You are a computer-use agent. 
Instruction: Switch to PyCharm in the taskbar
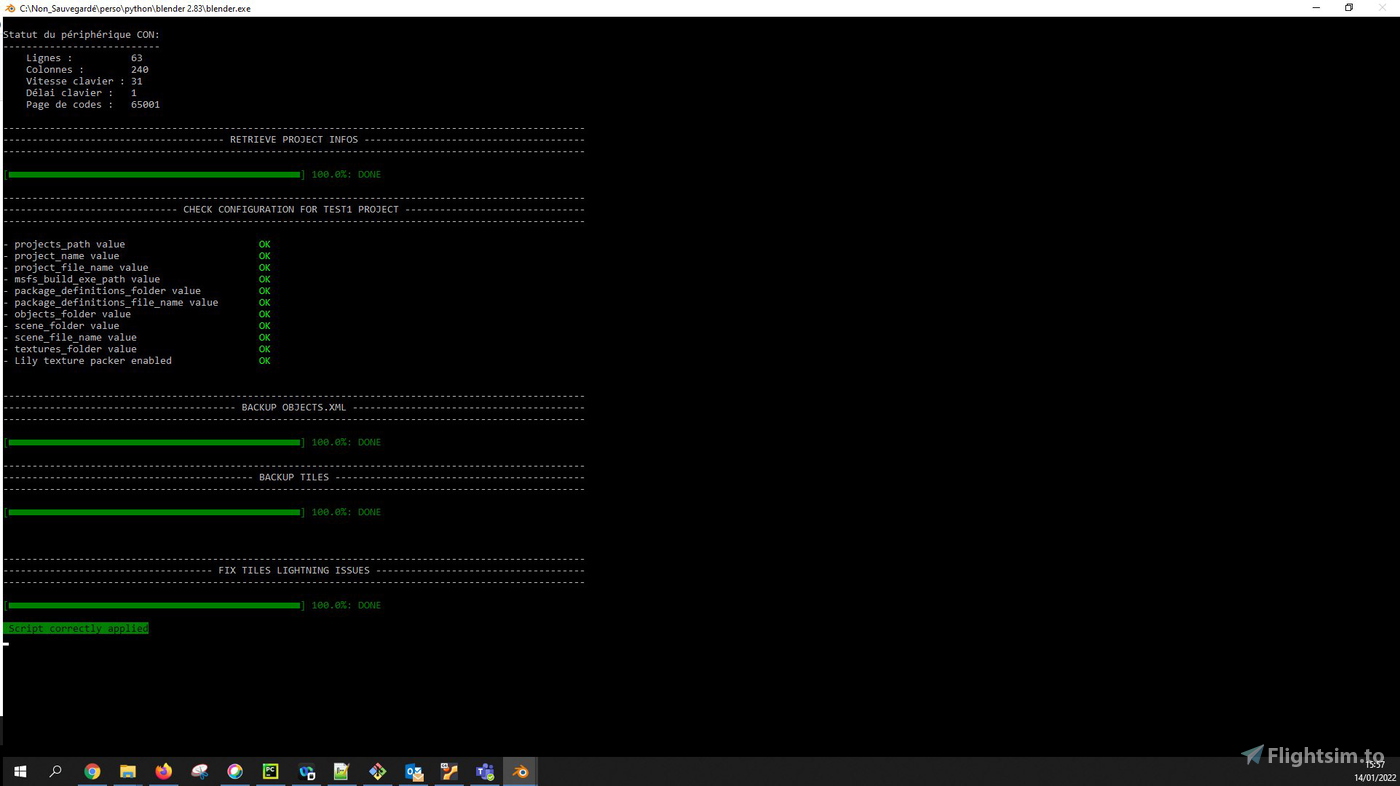point(271,771)
